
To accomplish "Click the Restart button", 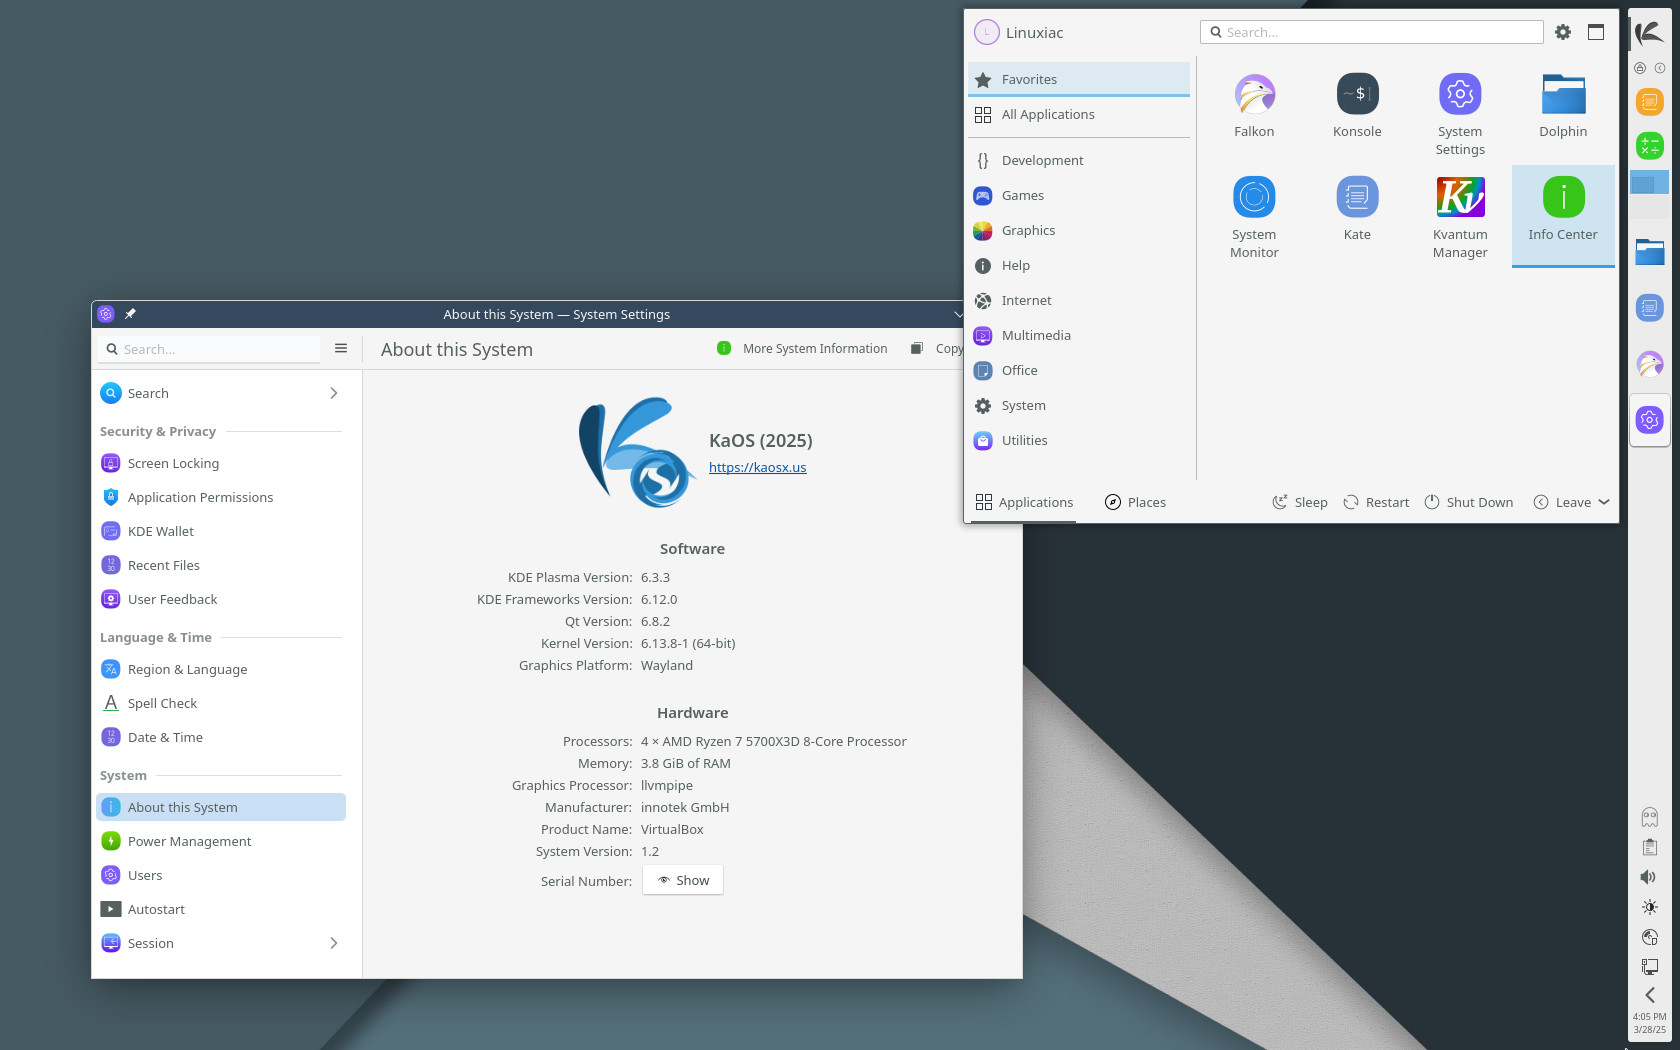I will [1376, 502].
